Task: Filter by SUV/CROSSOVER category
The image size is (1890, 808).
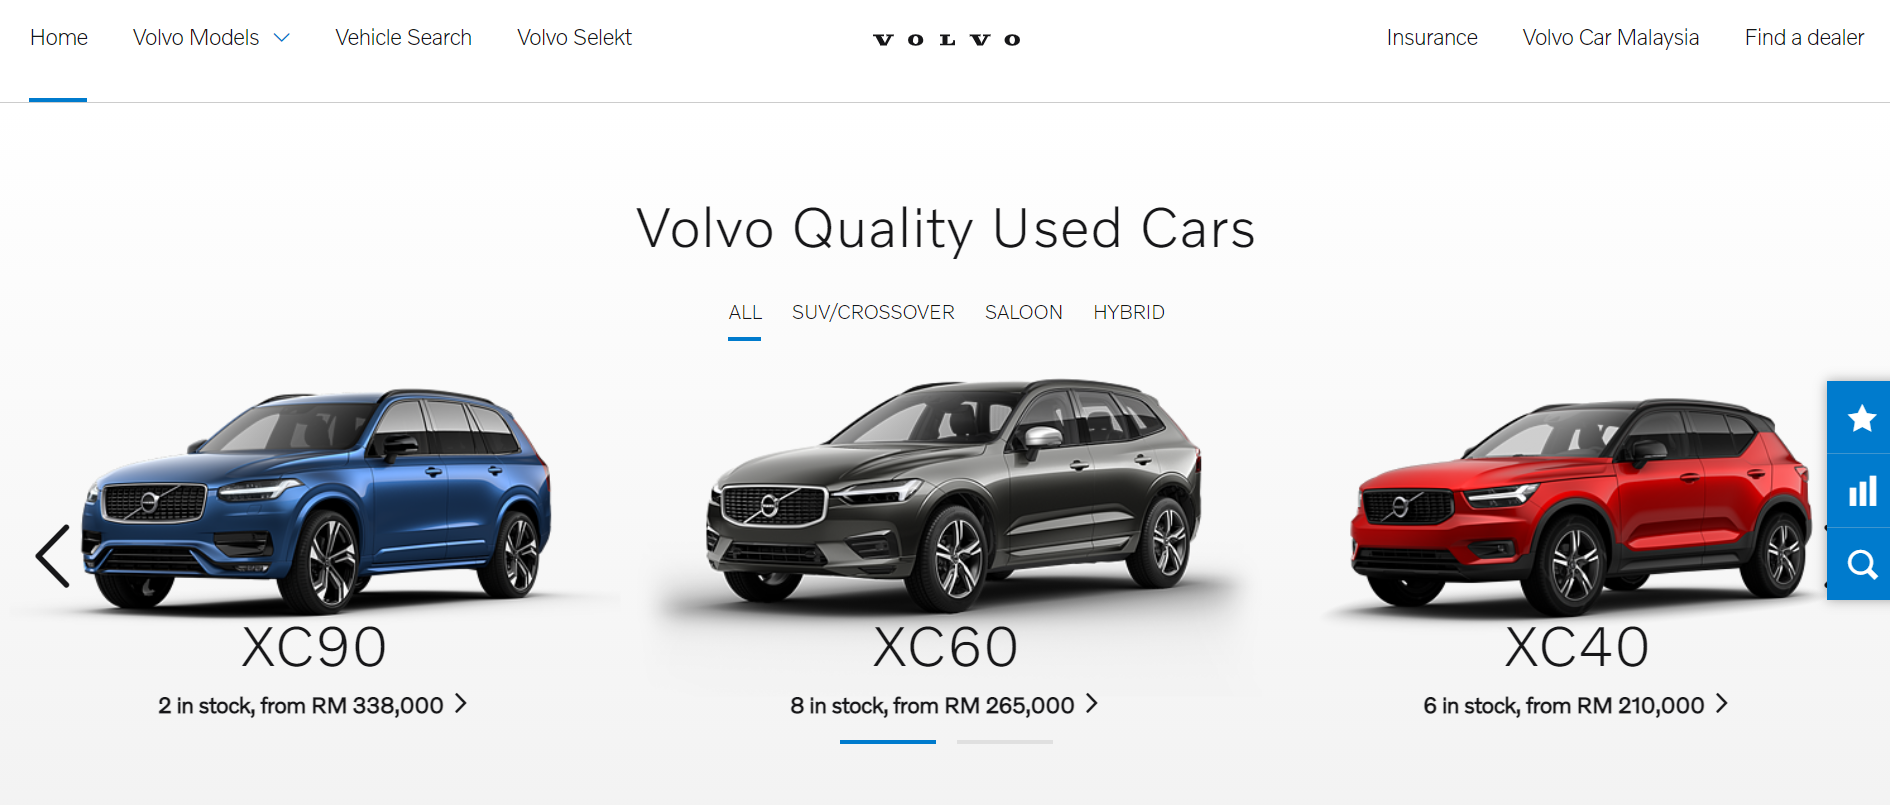Action: [873, 313]
